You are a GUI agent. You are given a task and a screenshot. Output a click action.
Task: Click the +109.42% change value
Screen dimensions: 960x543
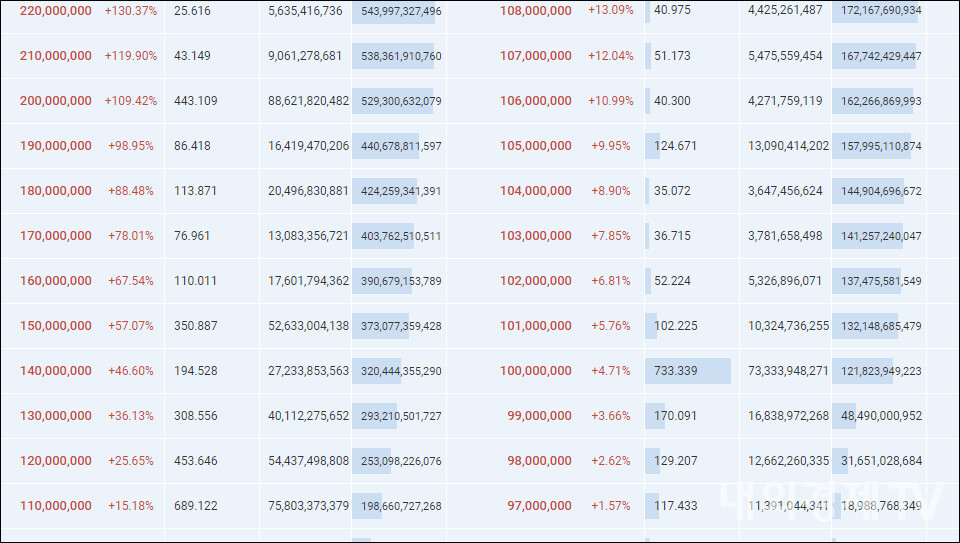(x=131, y=101)
